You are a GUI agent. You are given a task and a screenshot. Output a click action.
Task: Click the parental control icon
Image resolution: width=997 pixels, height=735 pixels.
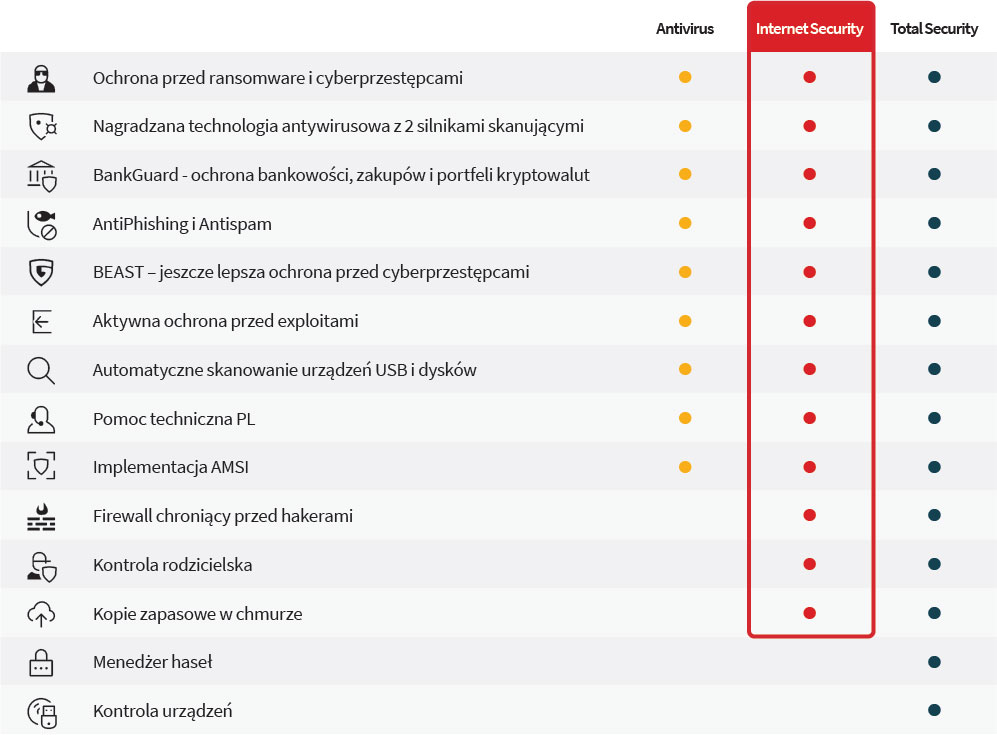point(41,565)
